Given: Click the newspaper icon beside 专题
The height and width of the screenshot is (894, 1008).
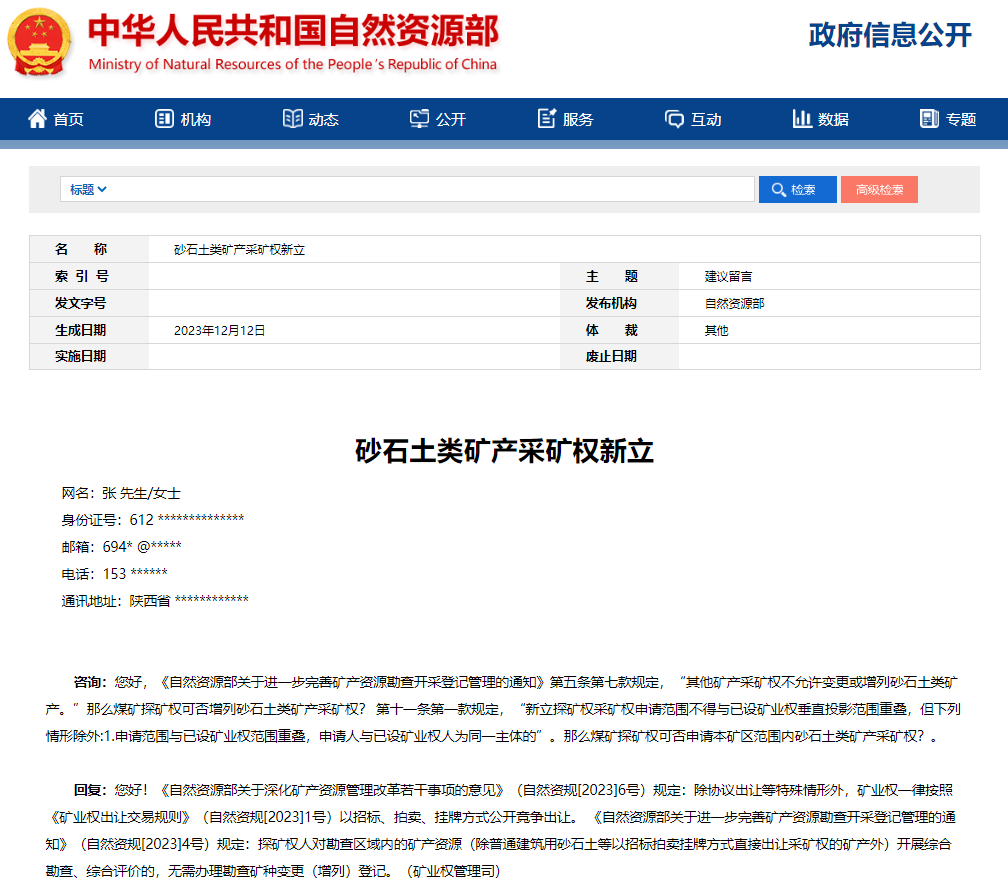Looking at the screenshot, I should [x=930, y=119].
